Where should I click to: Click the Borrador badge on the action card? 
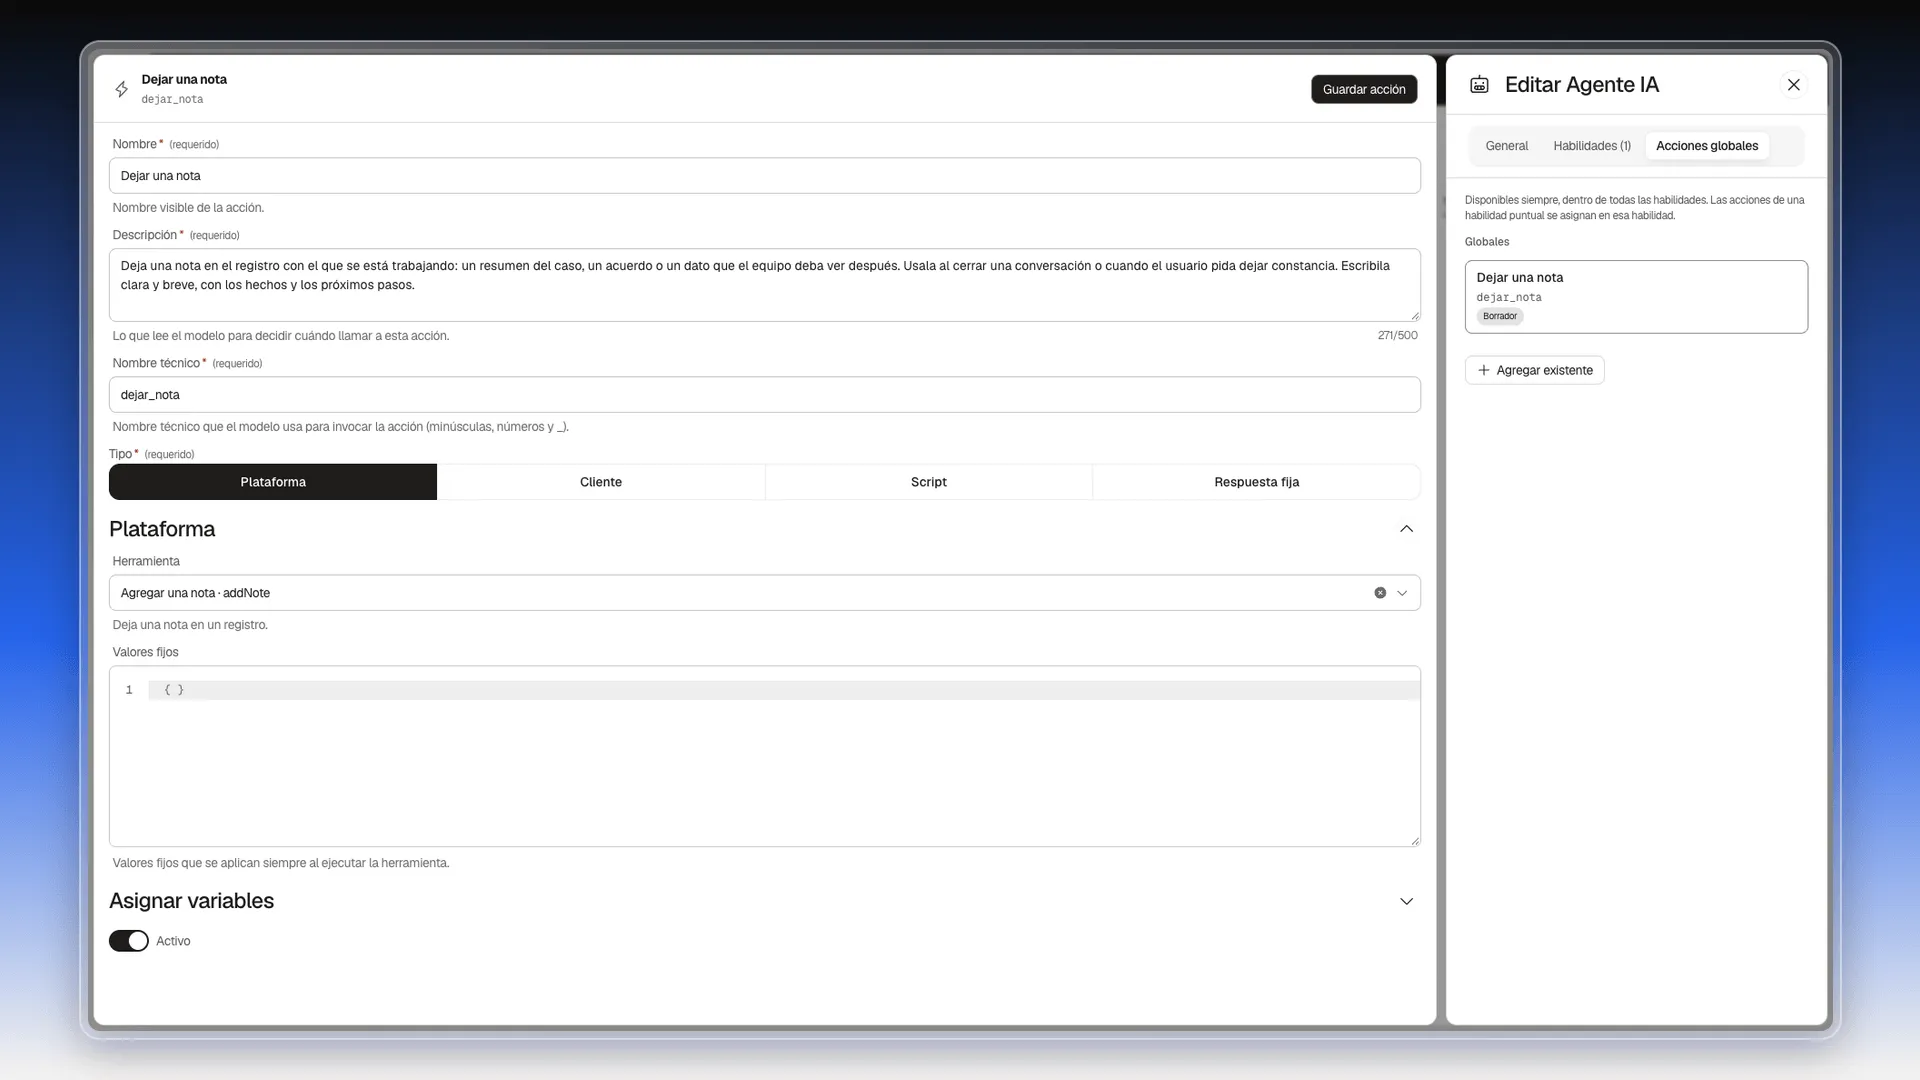1499,316
